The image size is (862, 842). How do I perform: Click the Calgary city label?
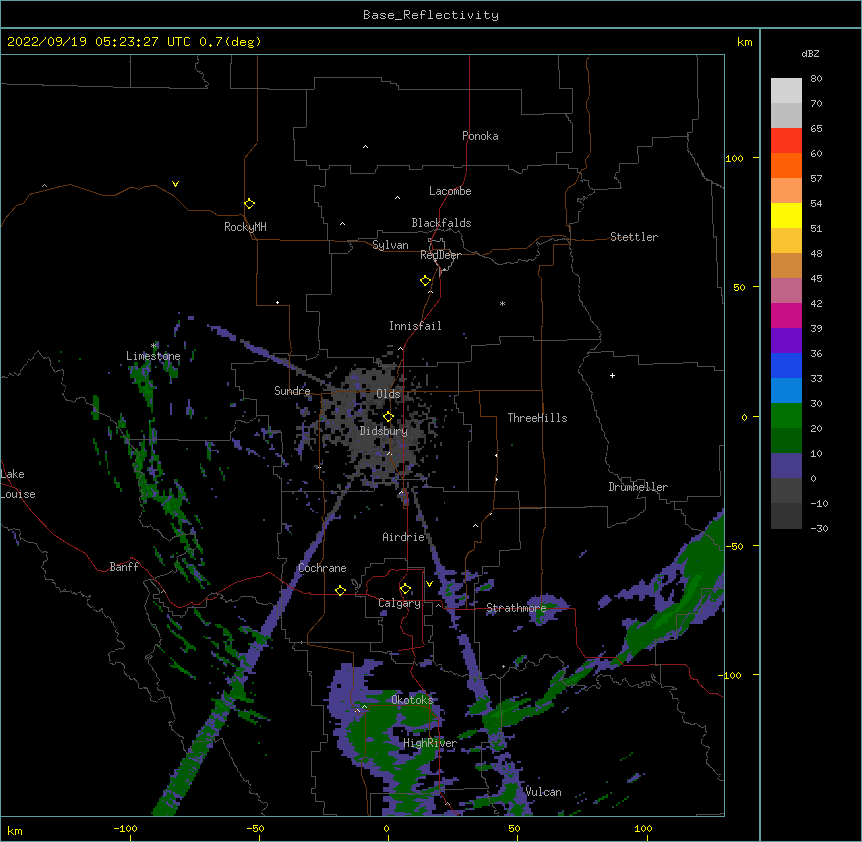point(399,603)
